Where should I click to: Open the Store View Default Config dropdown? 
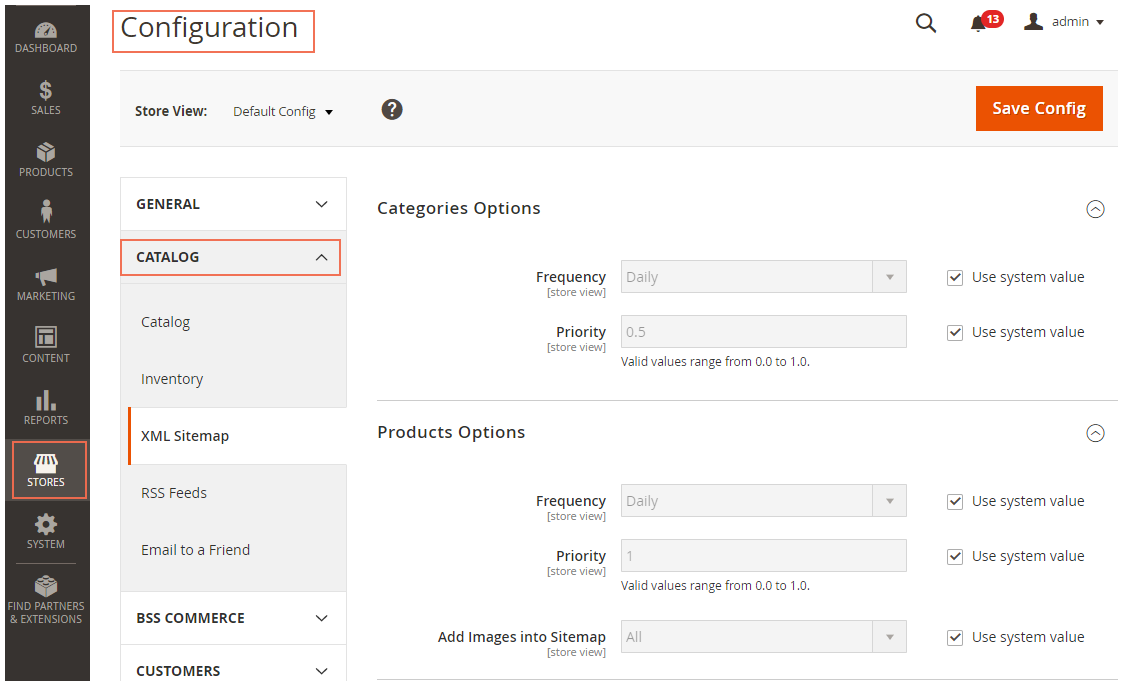(x=283, y=112)
